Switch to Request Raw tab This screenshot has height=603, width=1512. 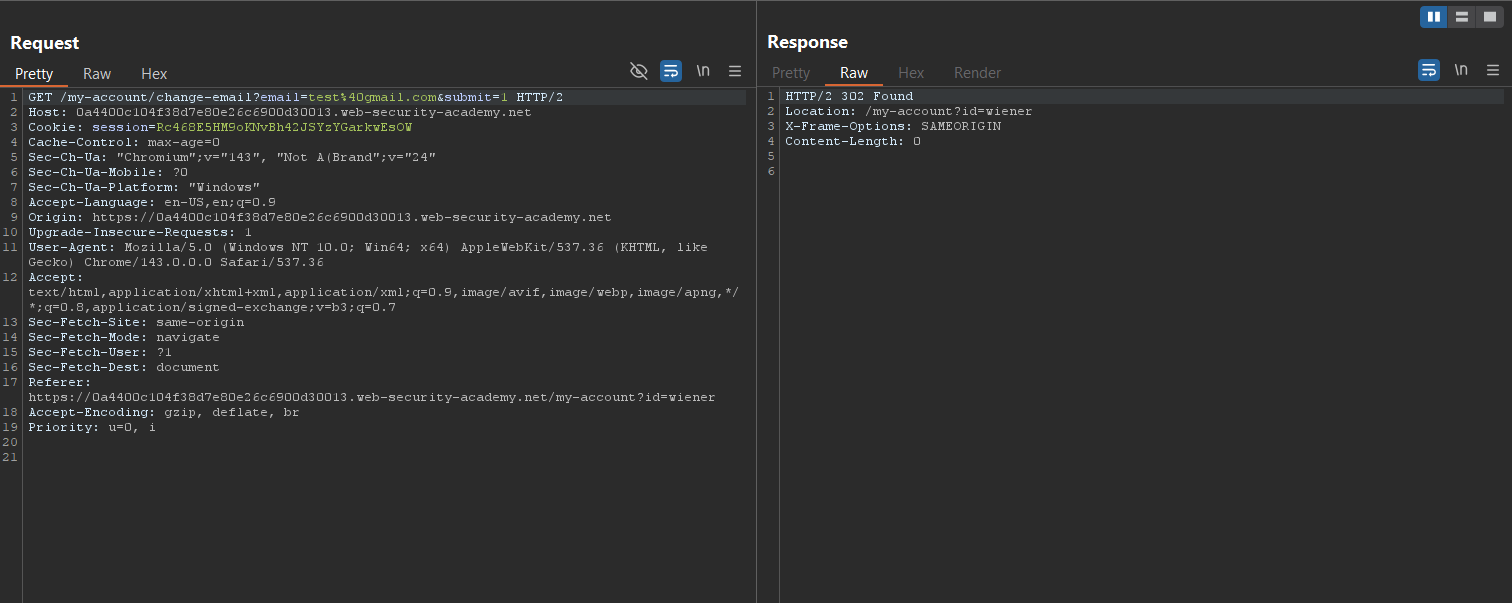97,74
